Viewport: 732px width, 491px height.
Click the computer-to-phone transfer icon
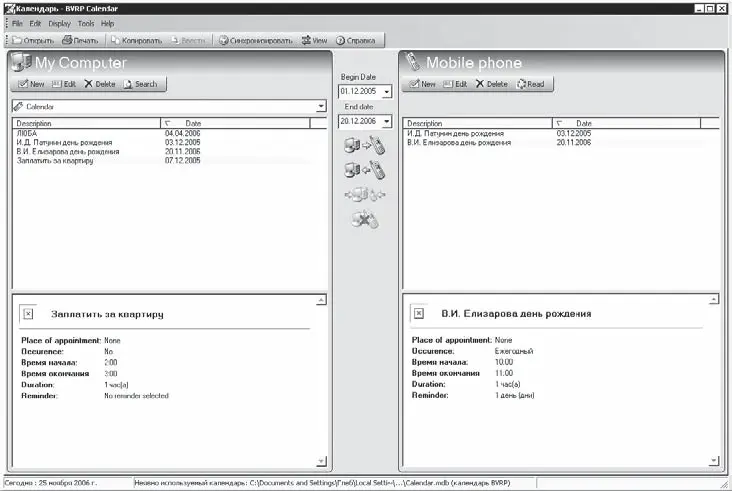click(364, 145)
